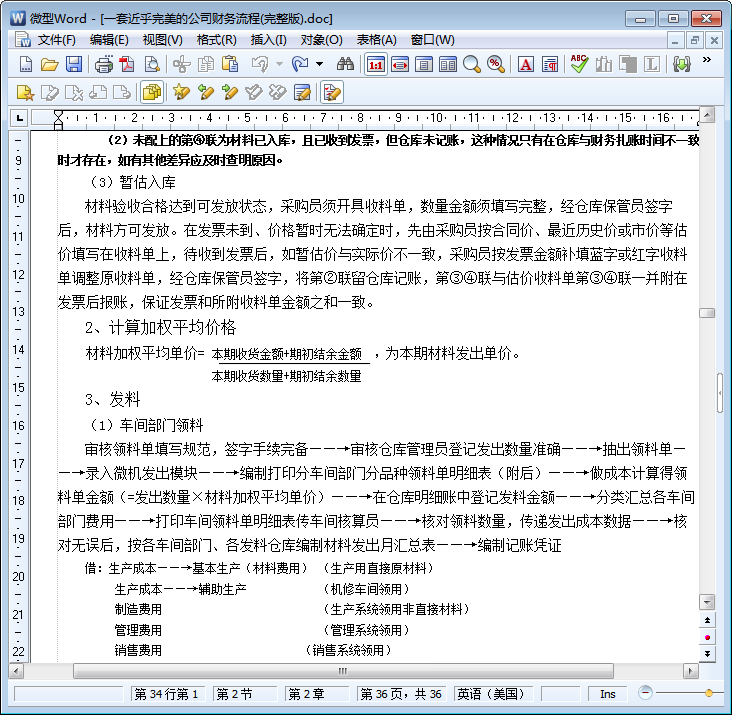The image size is (732, 715).
Task: Toggle the stacked yellow notes button
Action: 152,92
